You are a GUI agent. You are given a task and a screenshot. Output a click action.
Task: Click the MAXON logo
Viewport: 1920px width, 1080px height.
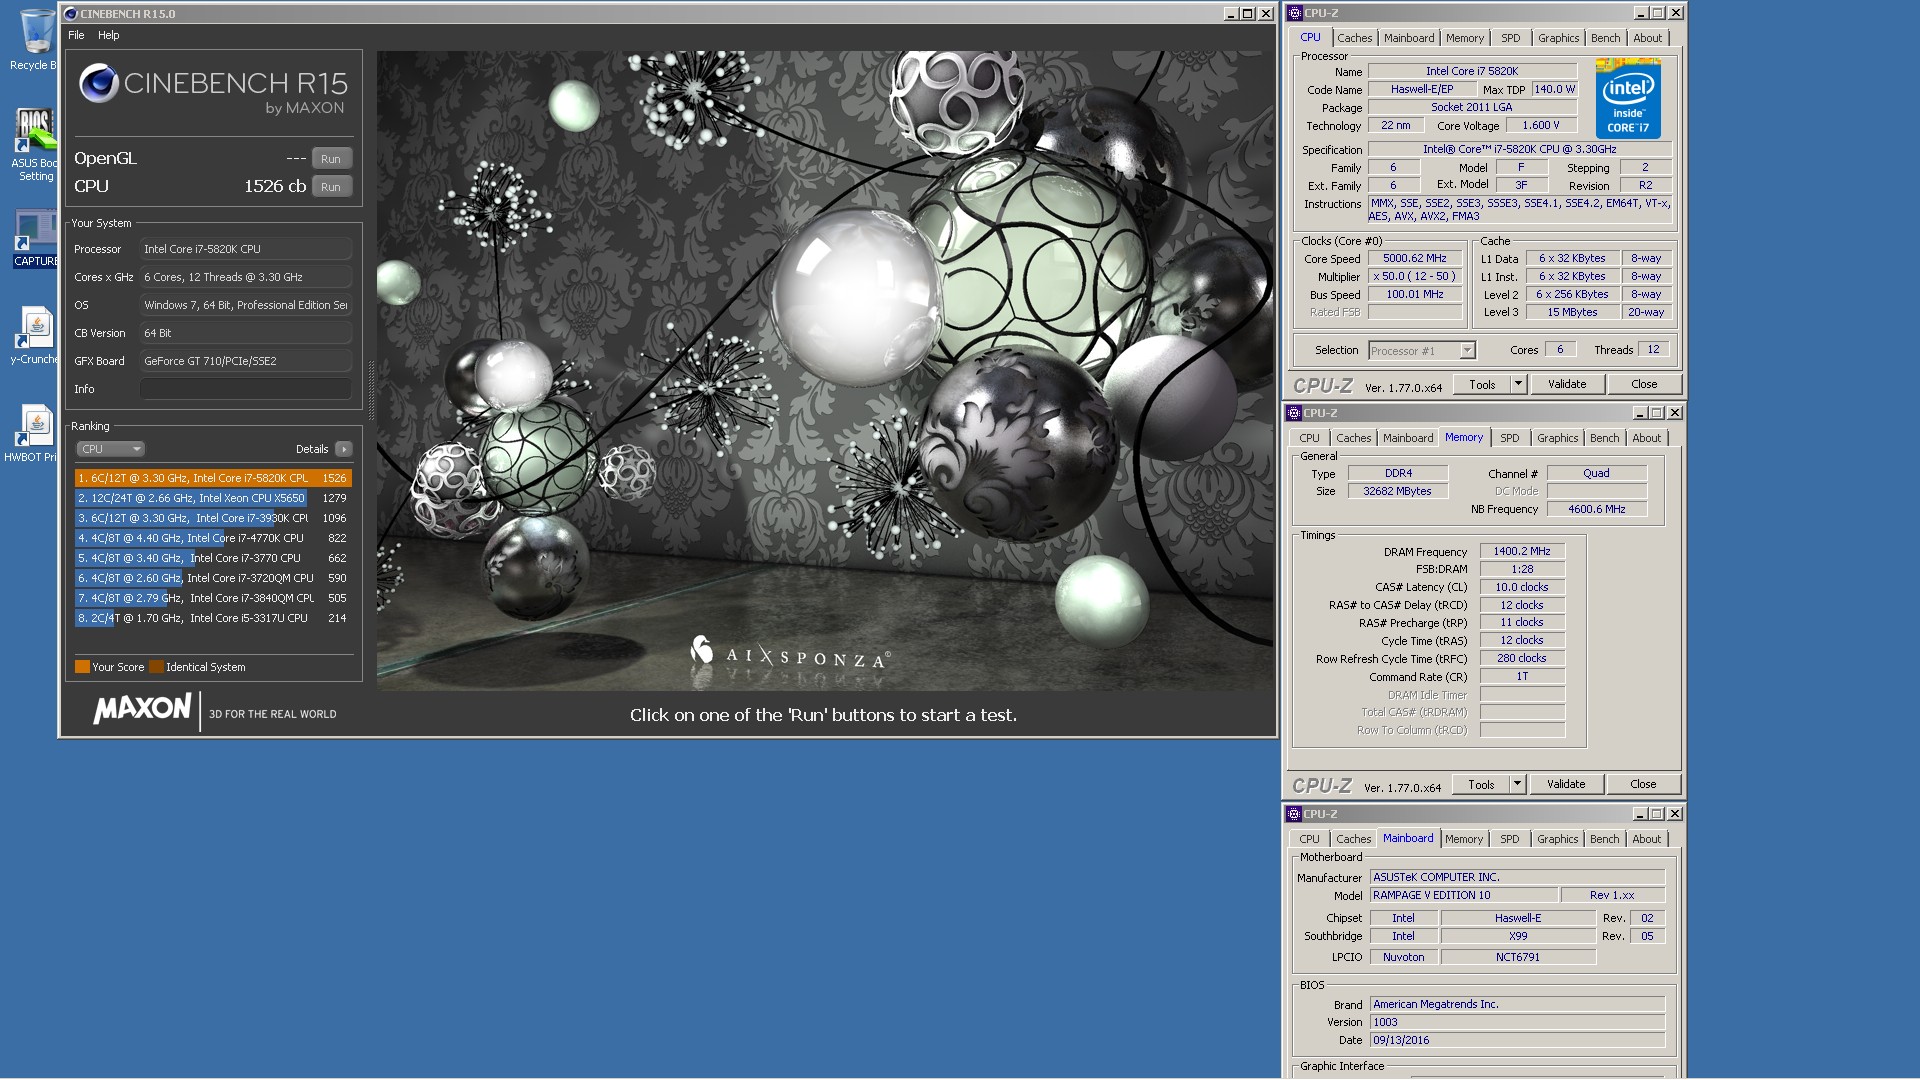coord(142,709)
